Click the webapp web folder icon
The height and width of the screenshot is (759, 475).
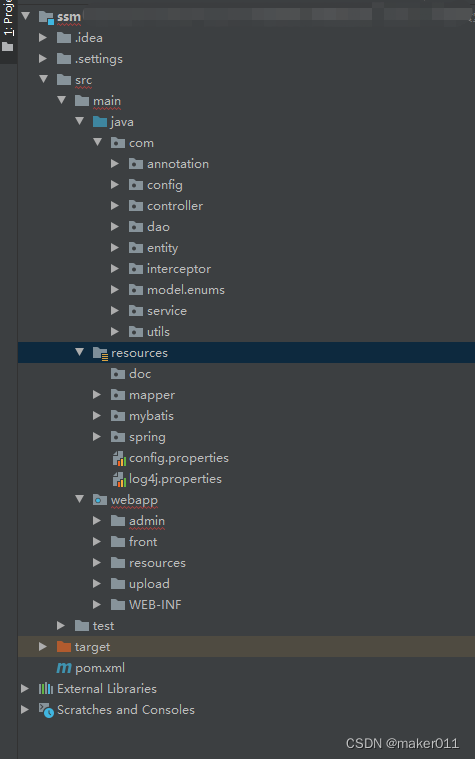pyautogui.click(x=100, y=500)
